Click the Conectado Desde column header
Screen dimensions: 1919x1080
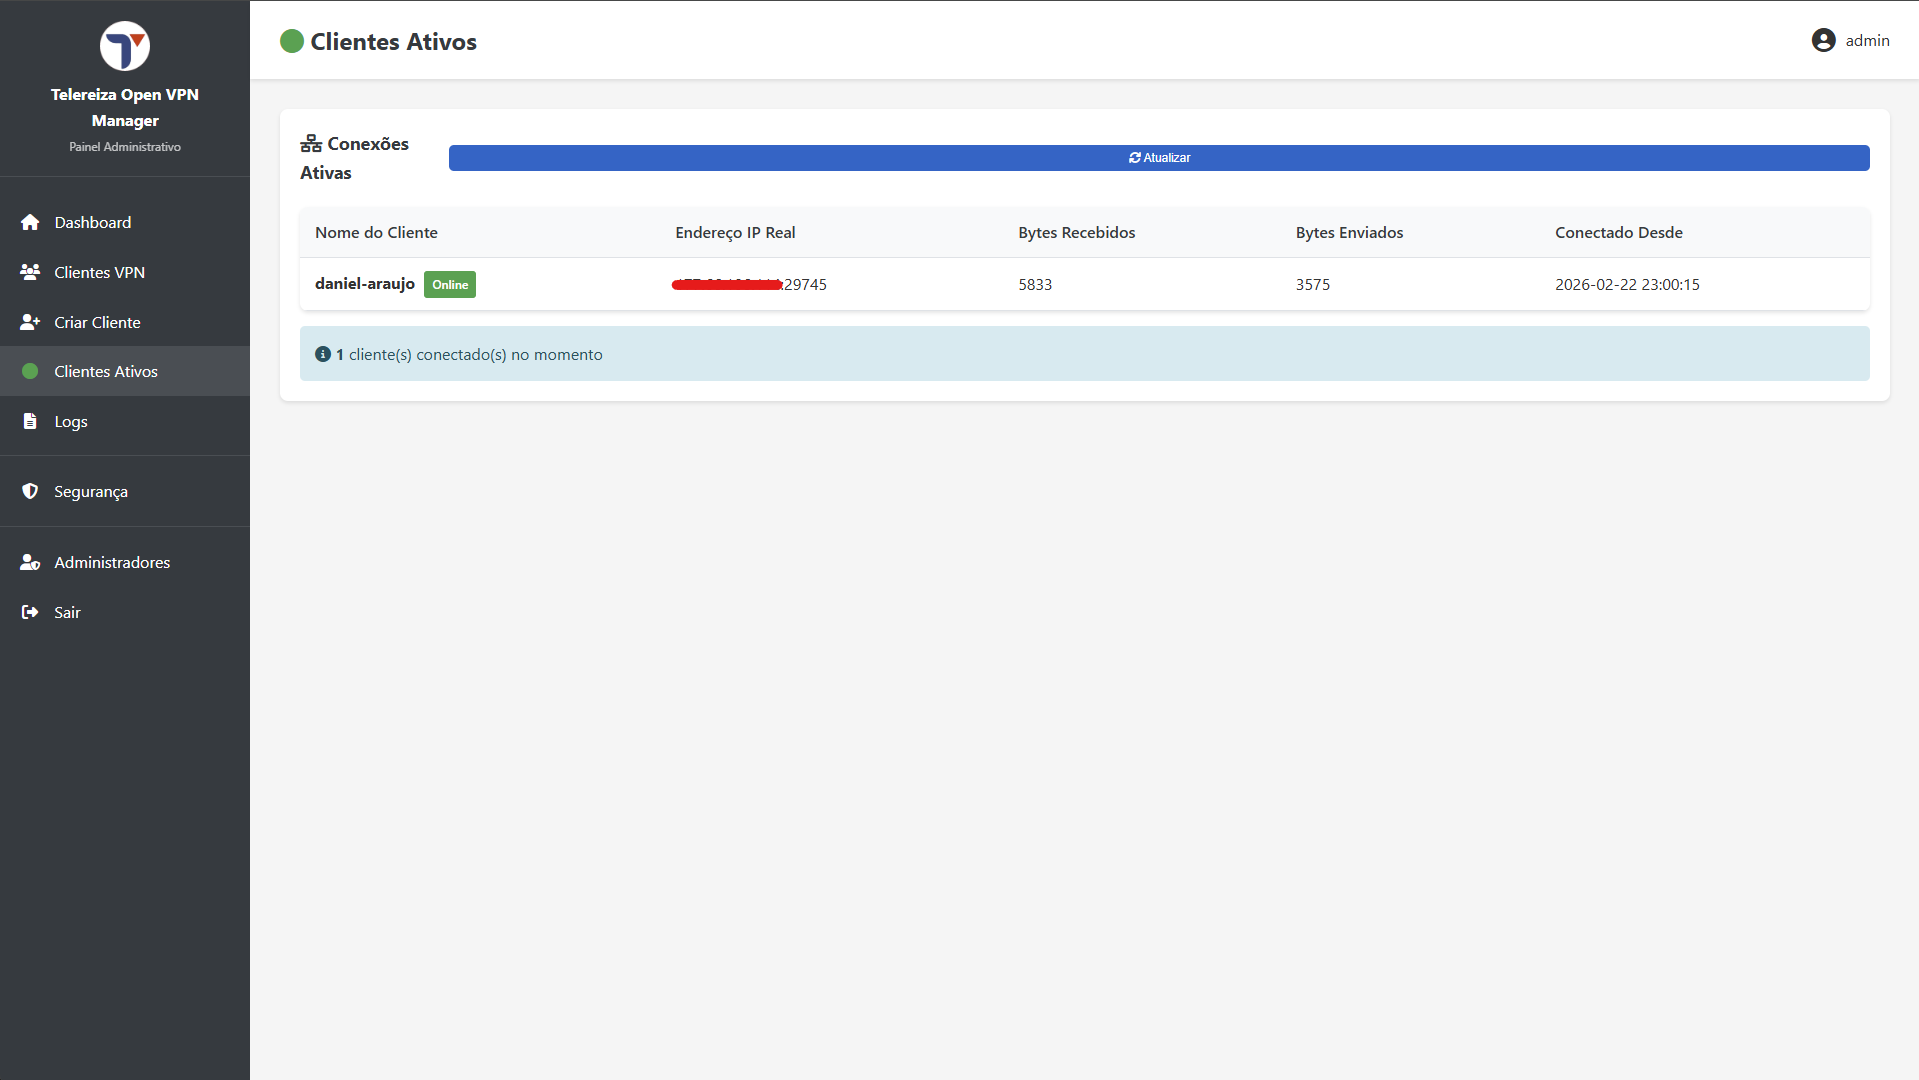click(1618, 232)
